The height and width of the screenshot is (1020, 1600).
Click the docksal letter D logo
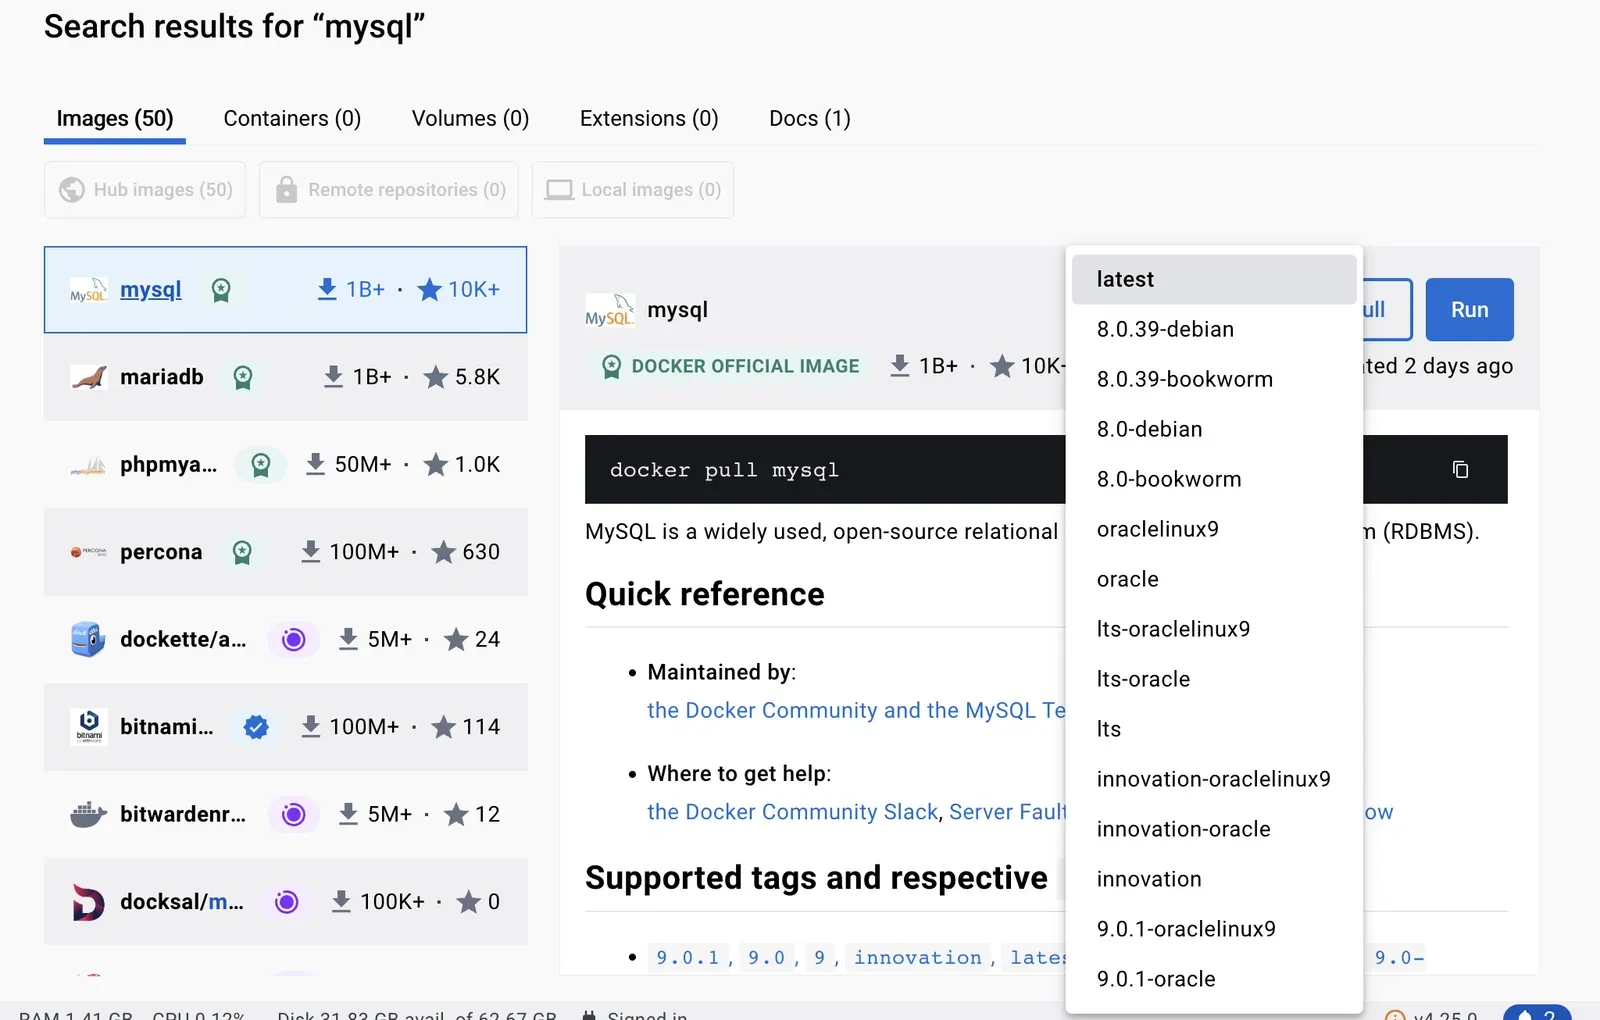tap(87, 901)
